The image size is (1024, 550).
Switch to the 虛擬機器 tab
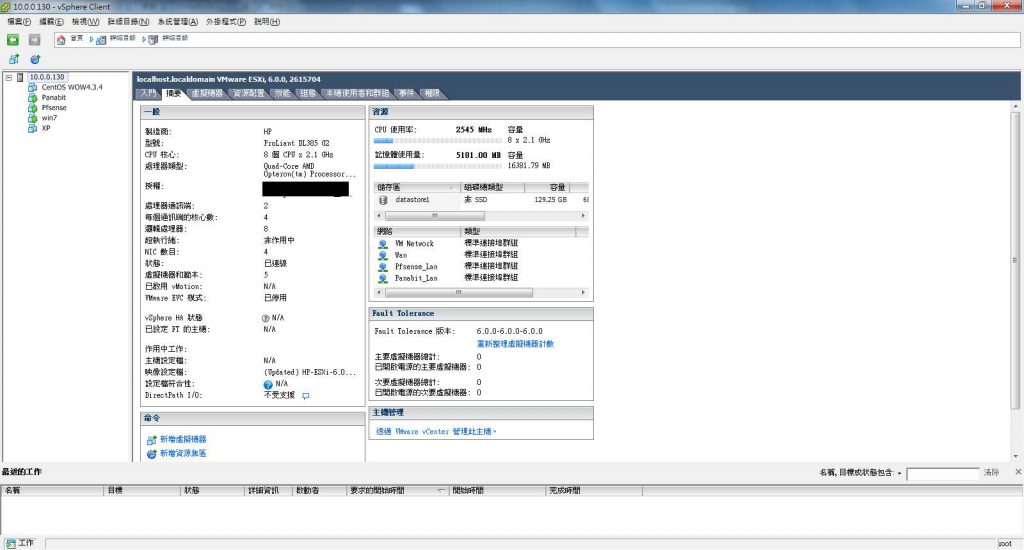pos(207,93)
